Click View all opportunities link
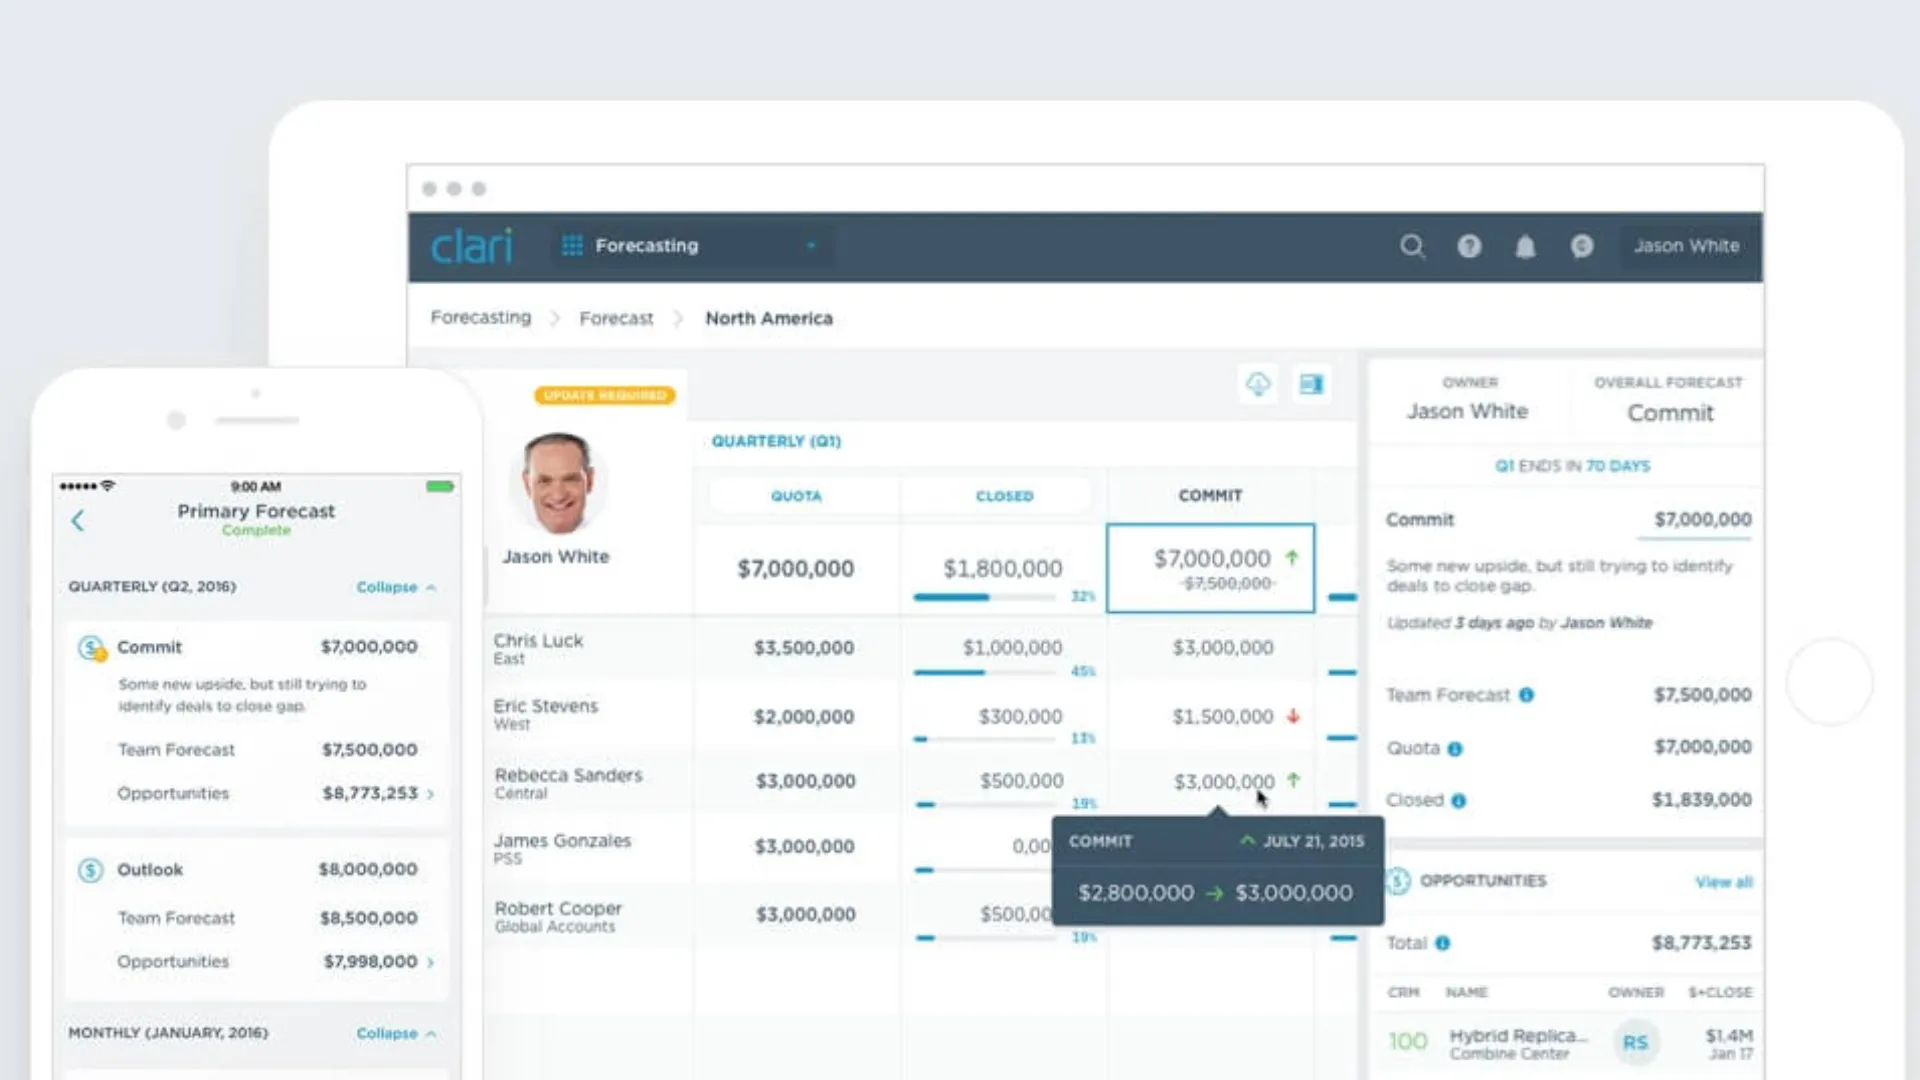The image size is (1920, 1080). click(1723, 882)
